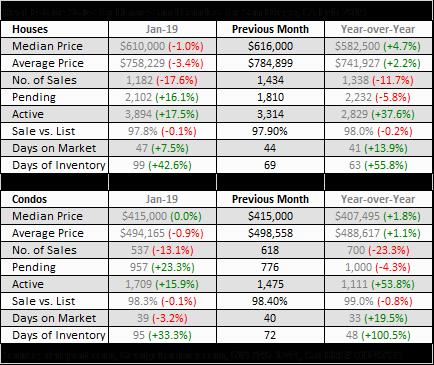Select Condos Pending 957 (+23.3%) cell
Image resolution: width=434 pixels, height=365 pixels.
(x=162, y=267)
